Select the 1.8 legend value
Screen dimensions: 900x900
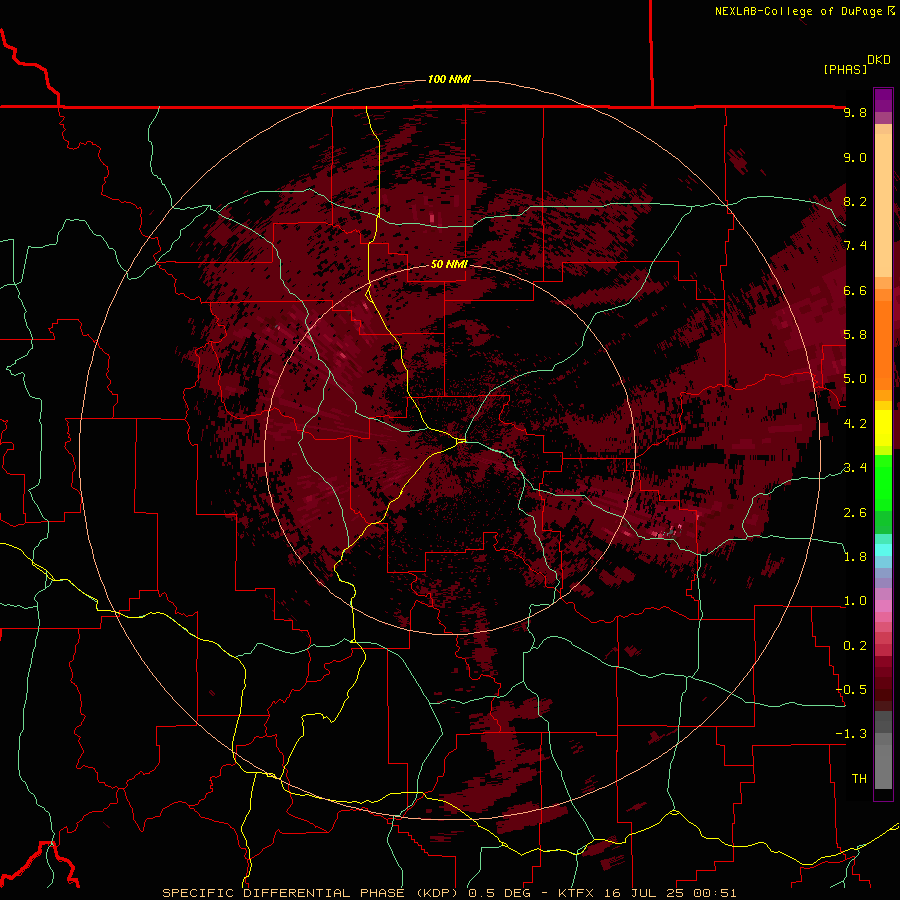tap(855, 557)
